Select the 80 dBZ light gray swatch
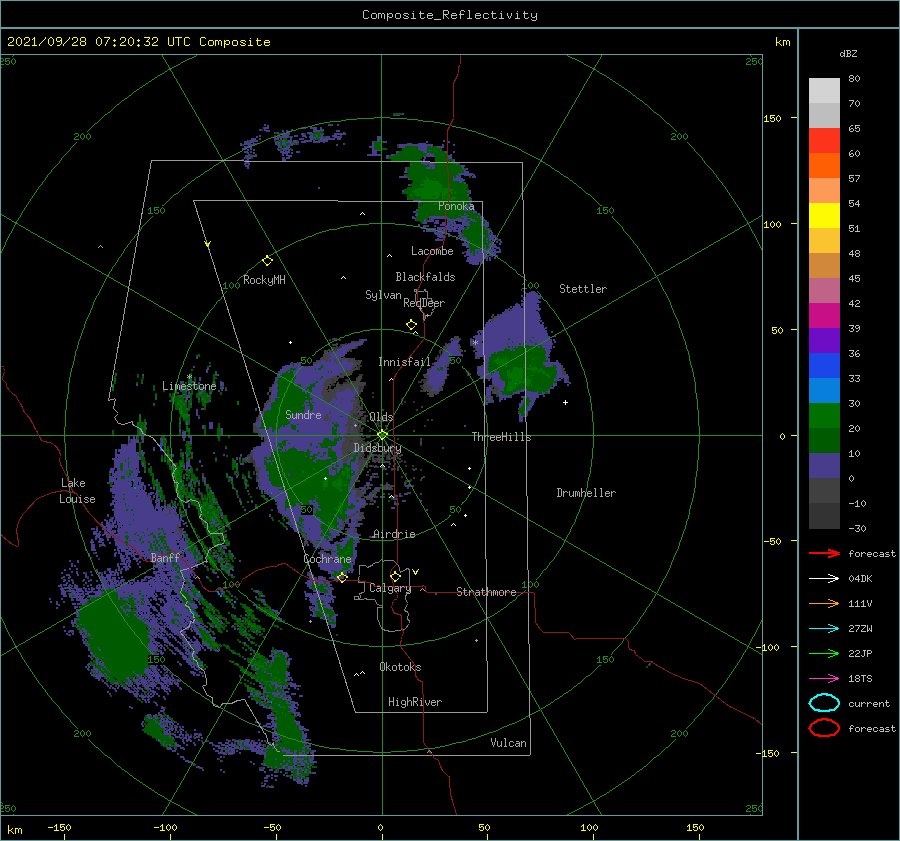Screen dimensions: 900x841 (x=824, y=90)
